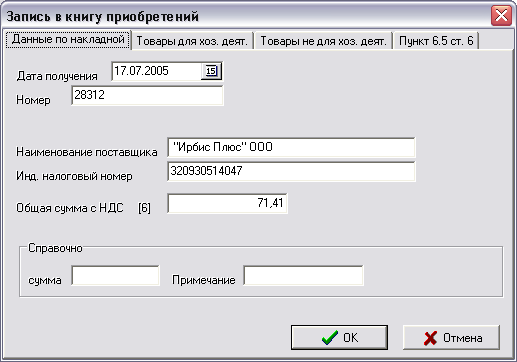Select the Пункт 6.5 ст. 6 tab
This screenshot has height=362, width=517.
(436, 41)
